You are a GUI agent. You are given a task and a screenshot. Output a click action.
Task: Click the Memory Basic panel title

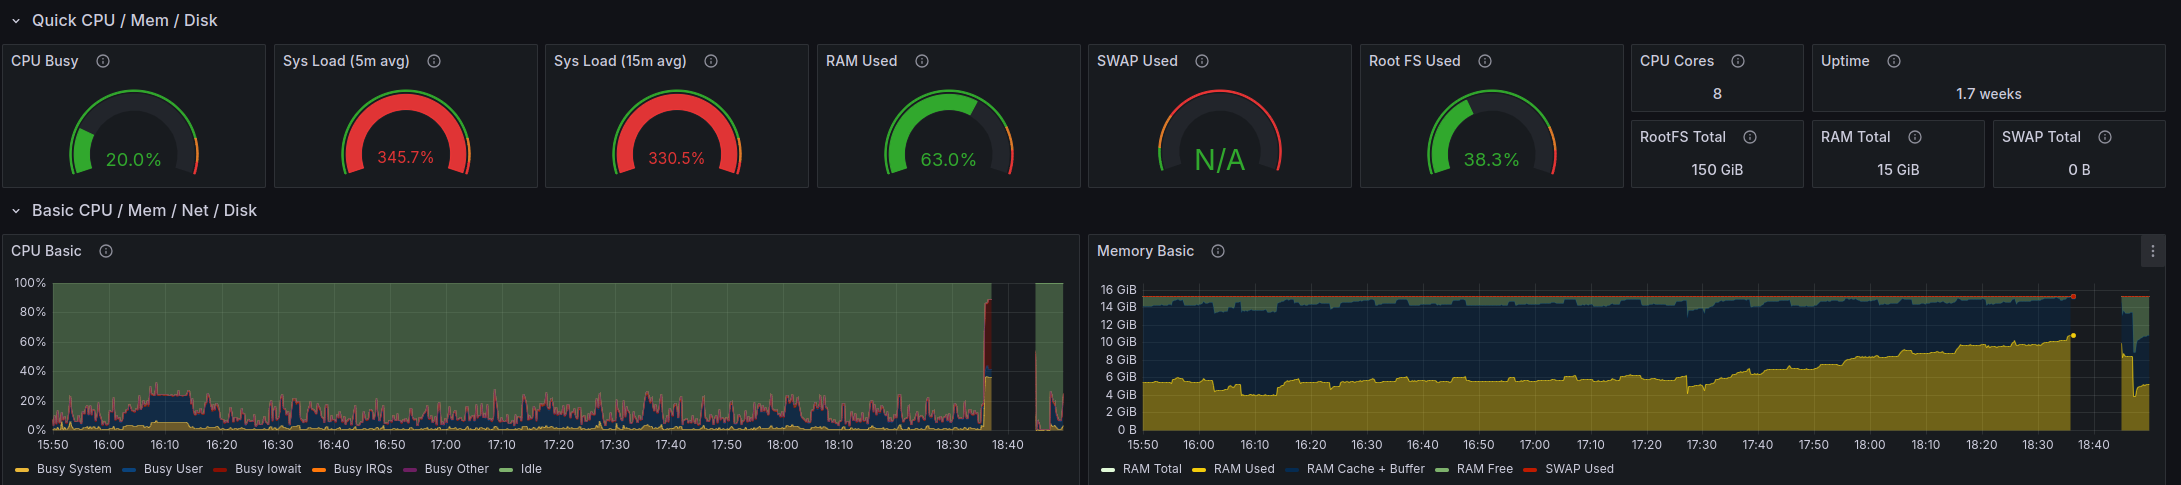1145,251
